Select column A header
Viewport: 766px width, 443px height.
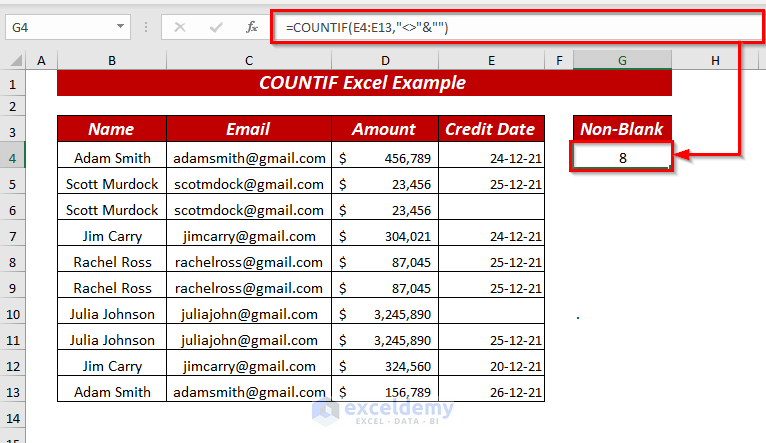click(42, 61)
